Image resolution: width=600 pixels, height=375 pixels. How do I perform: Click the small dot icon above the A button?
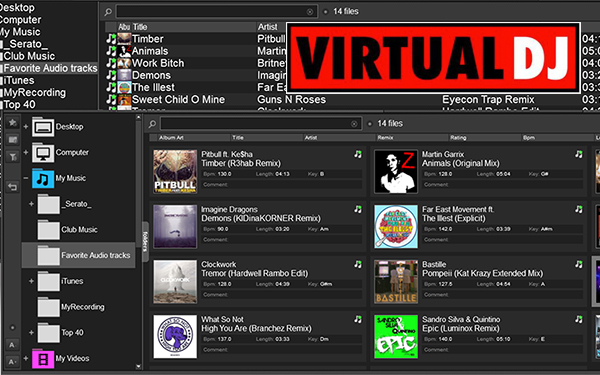(x=12, y=328)
